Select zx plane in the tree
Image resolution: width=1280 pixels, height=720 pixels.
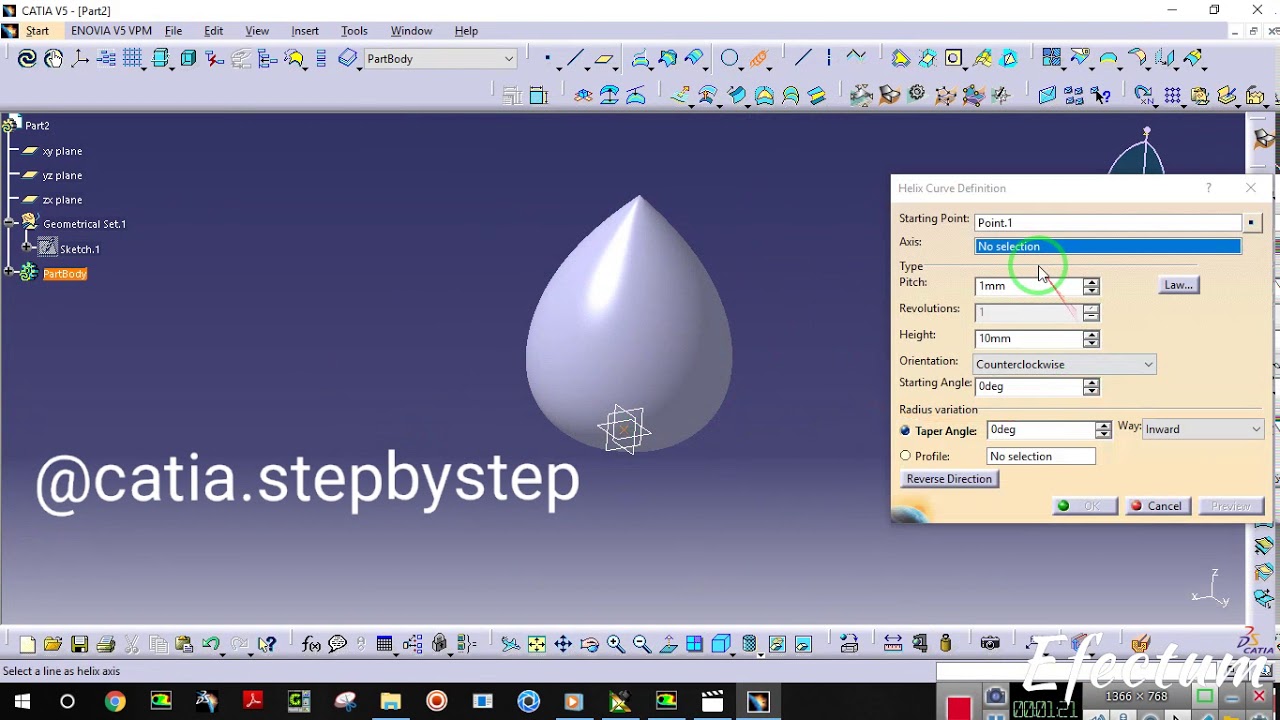[62, 200]
